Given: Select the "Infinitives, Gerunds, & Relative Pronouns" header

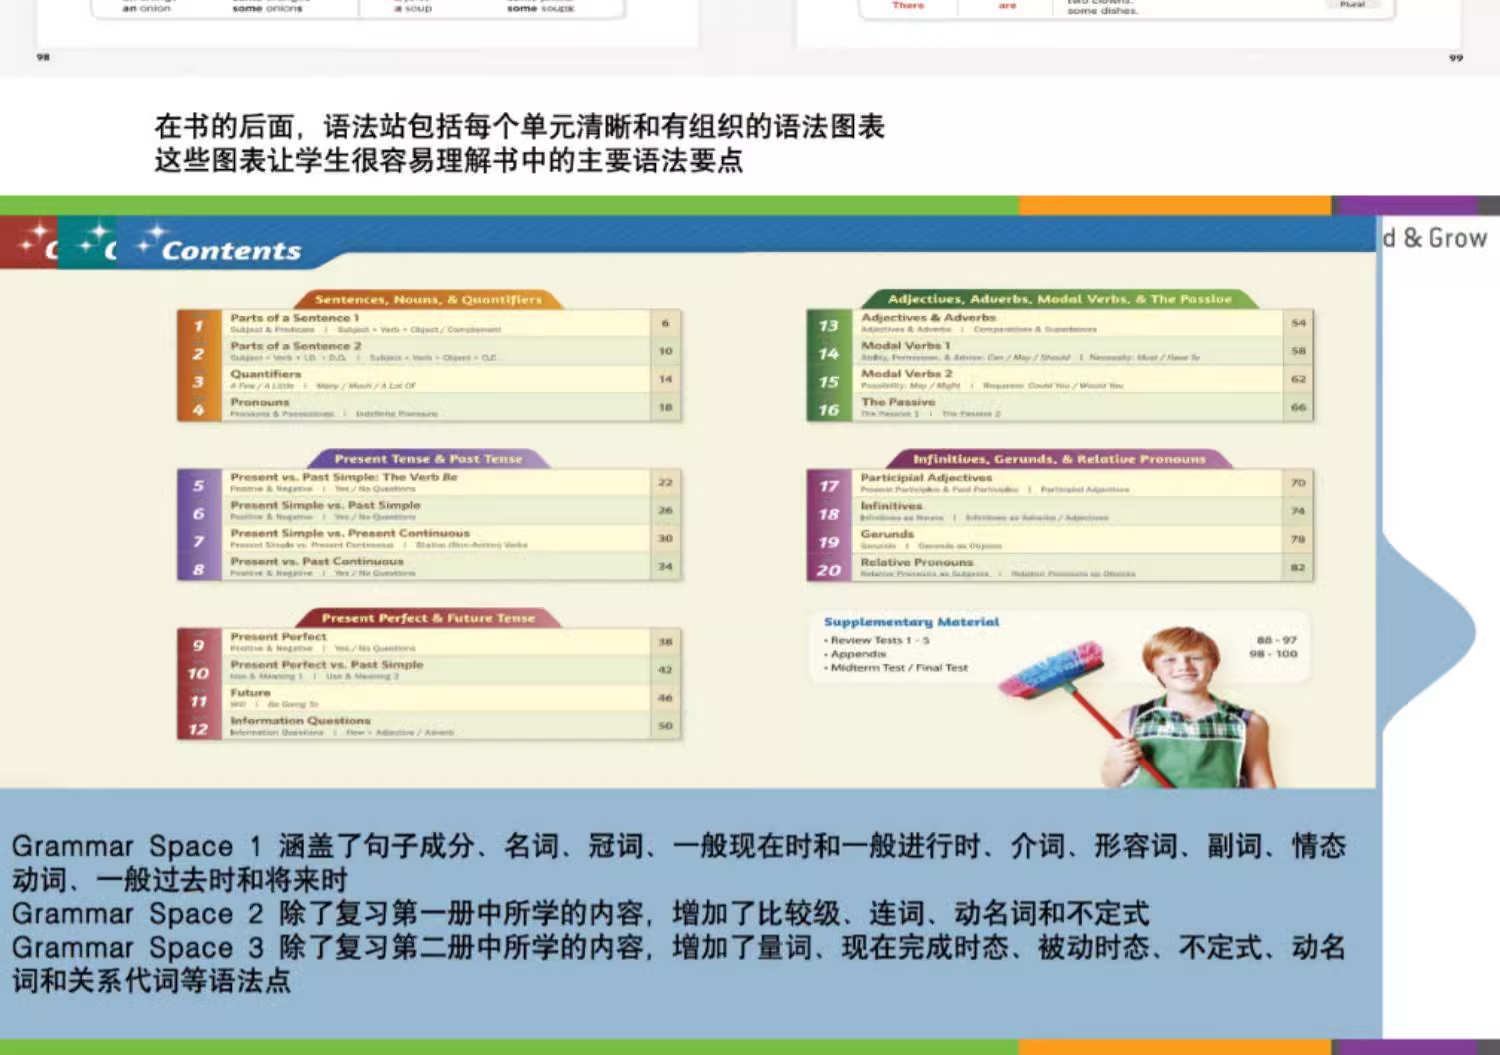Looking at the screenshot, I should 1059,459.
